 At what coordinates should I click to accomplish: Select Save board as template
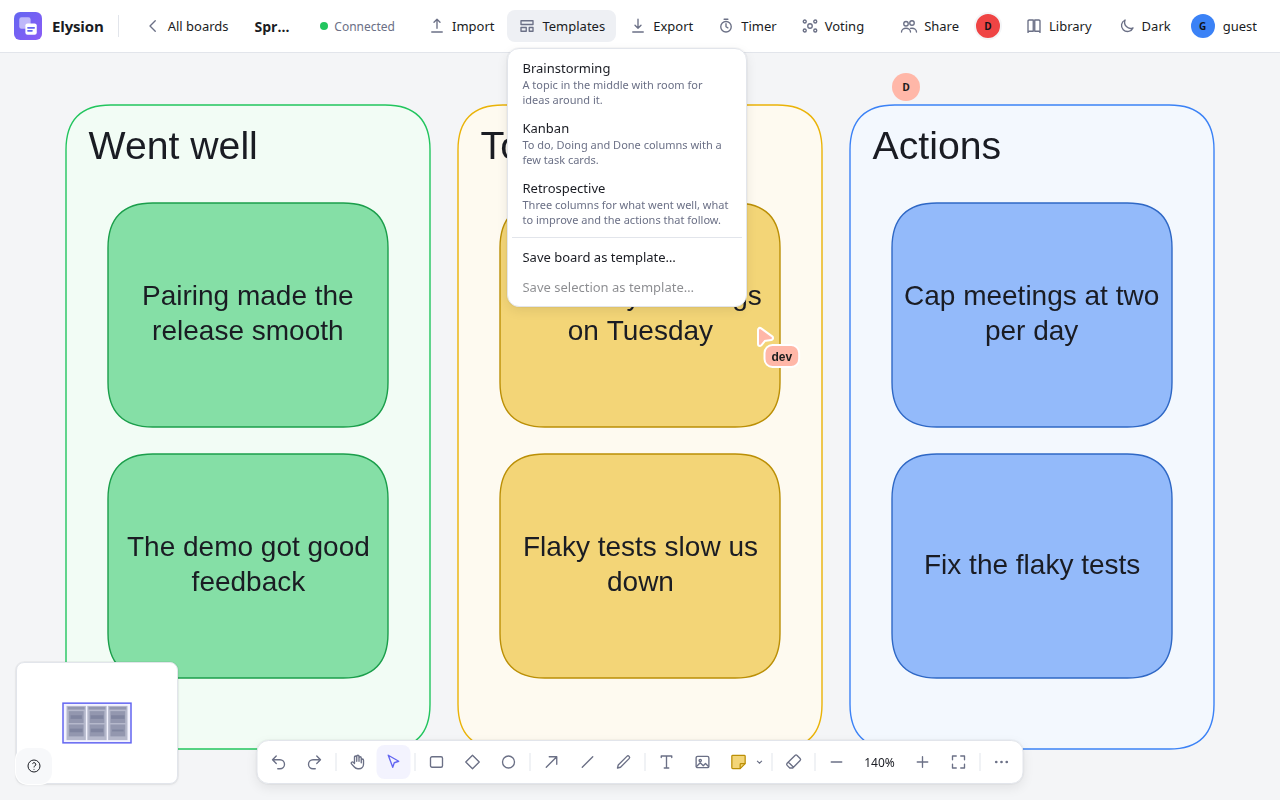click(627, 257)
